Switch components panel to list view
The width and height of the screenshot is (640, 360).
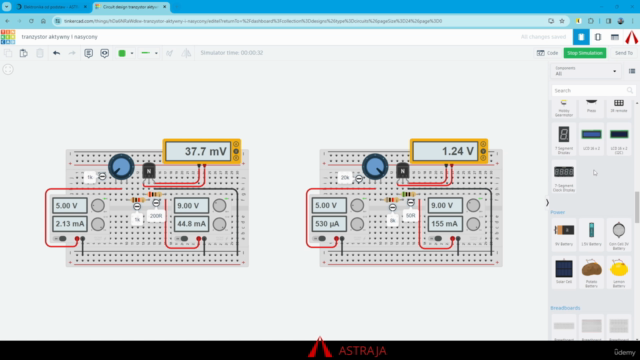click(632, 71)
